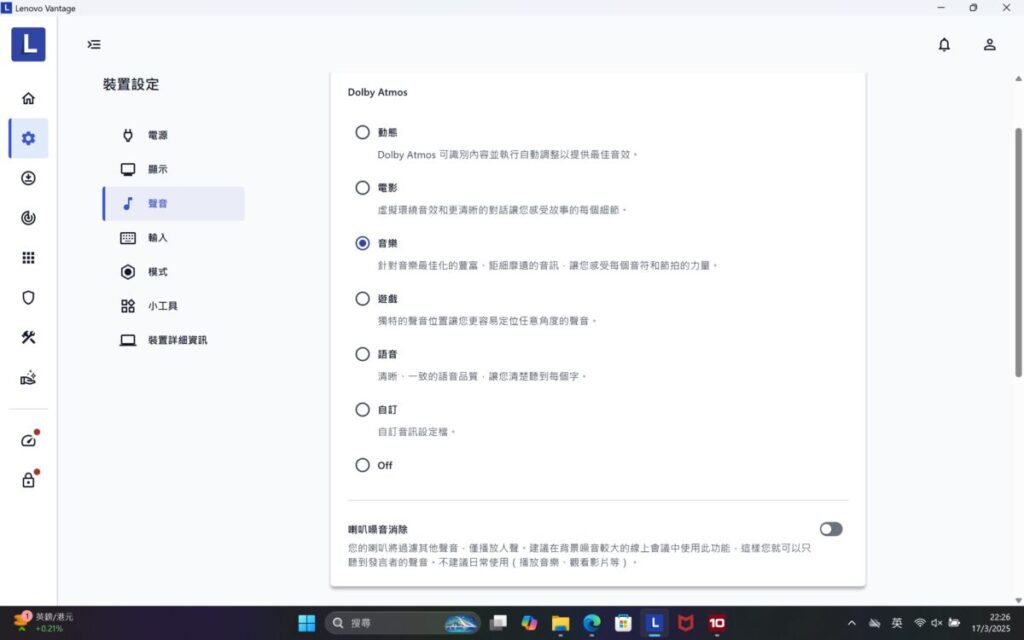The image size is (1024, 640).
Task: Open File Explorer from the taskbar
Action: tap(560, 623)
